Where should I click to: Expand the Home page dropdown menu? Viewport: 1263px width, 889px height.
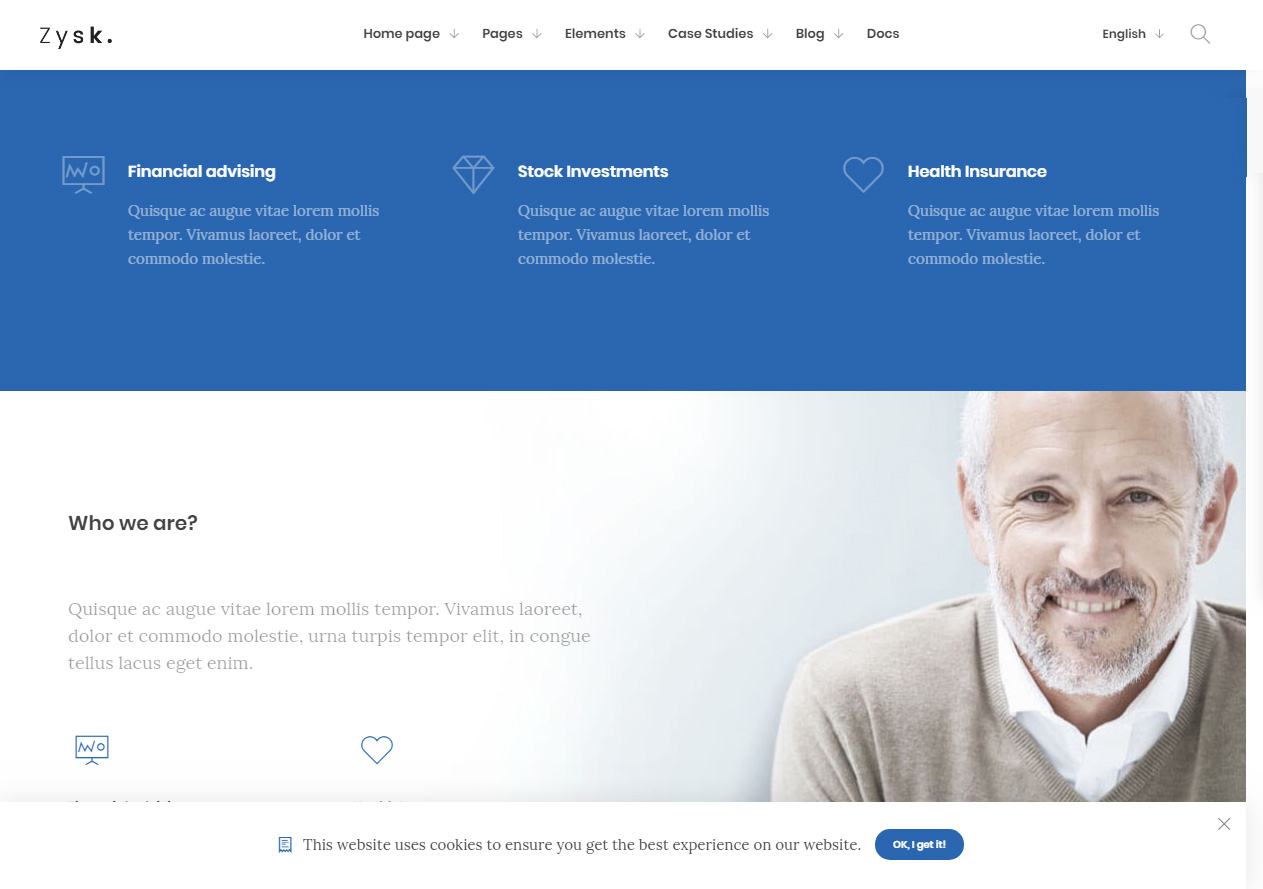pos(411,34)
